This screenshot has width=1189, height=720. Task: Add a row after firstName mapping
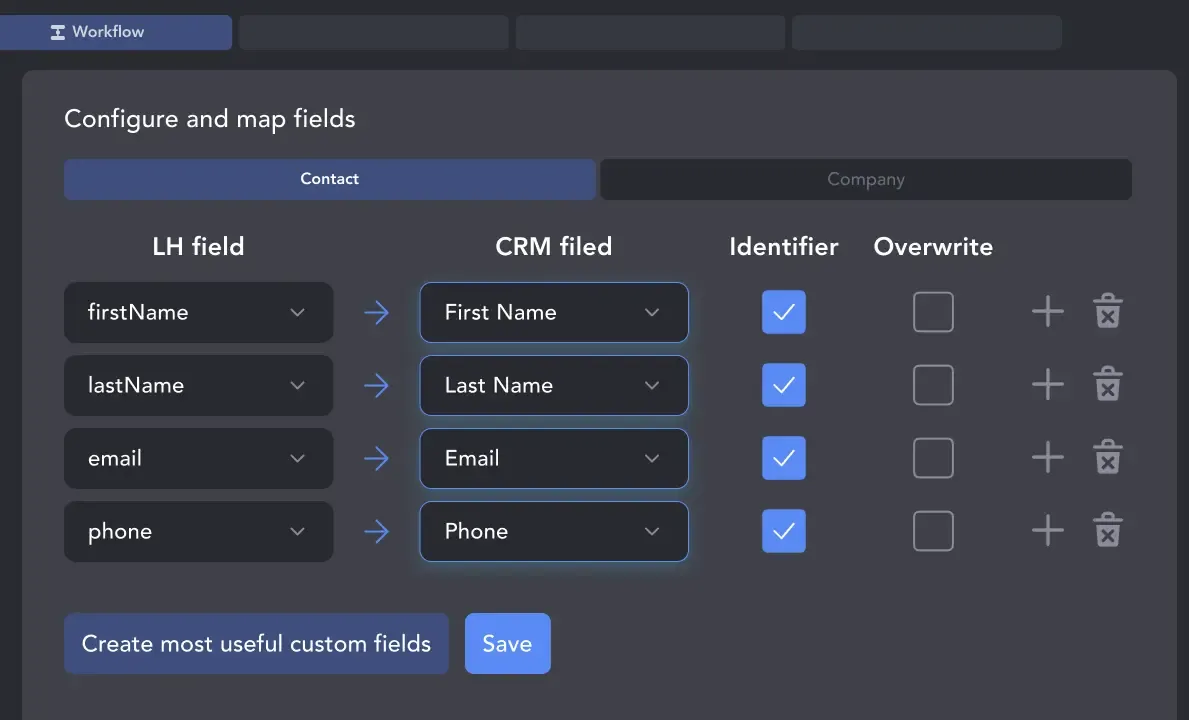pos(1047,311)
